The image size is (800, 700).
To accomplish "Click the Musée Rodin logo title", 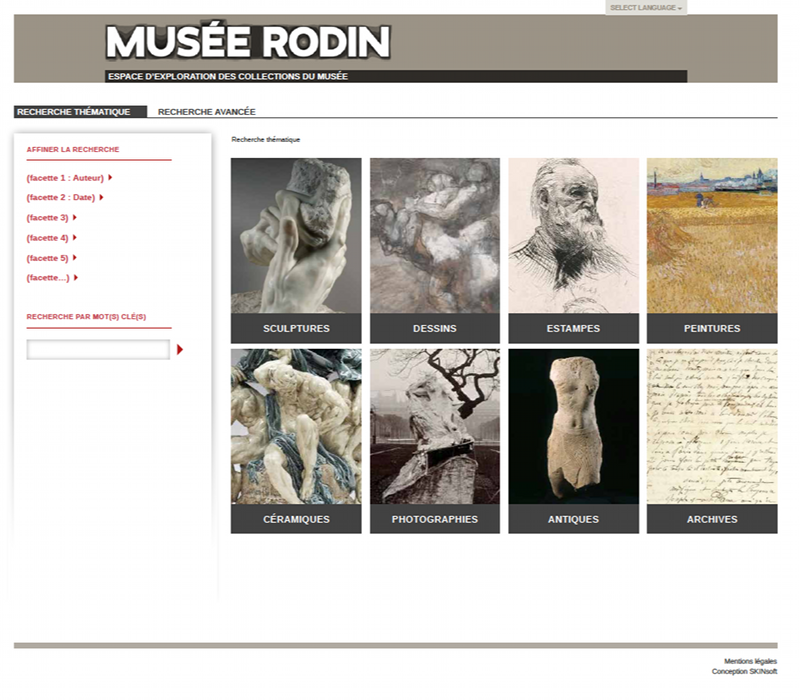I will 248,42.
